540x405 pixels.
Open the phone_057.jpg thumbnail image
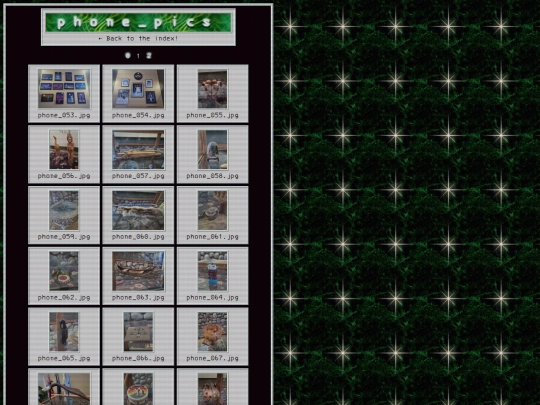138,149
